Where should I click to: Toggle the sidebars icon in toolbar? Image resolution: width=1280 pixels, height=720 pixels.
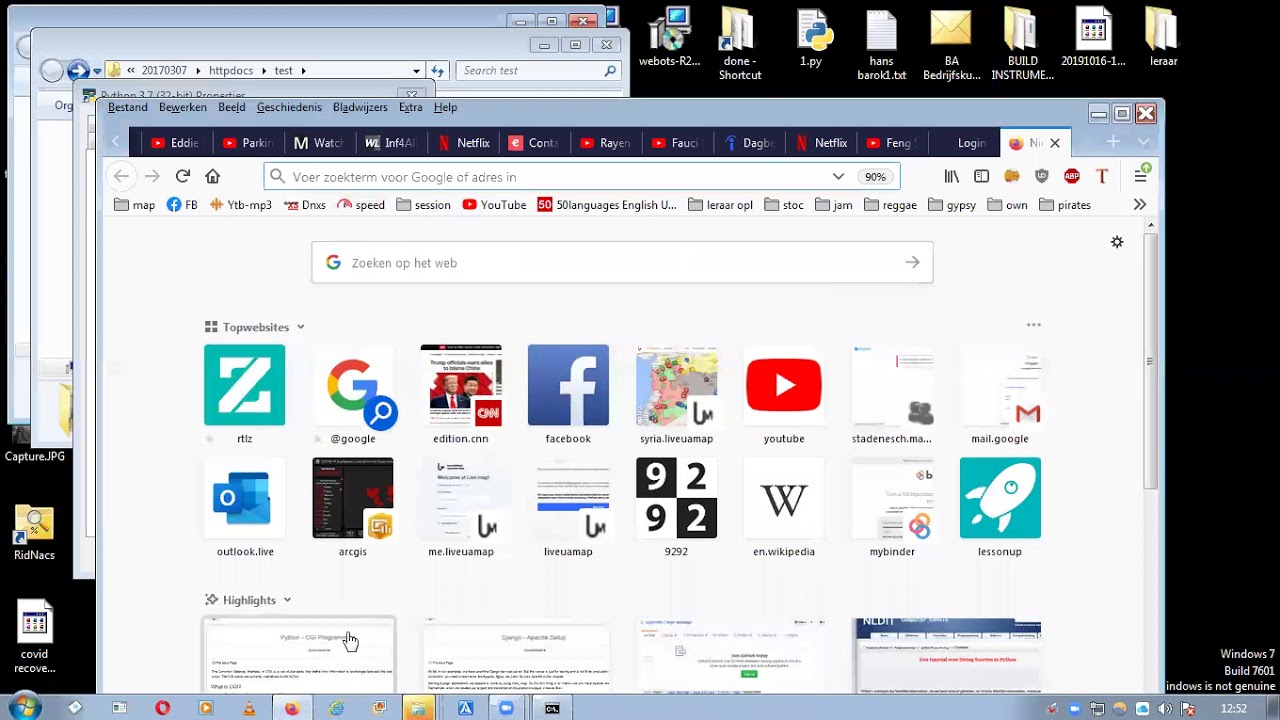click(981, 176)
